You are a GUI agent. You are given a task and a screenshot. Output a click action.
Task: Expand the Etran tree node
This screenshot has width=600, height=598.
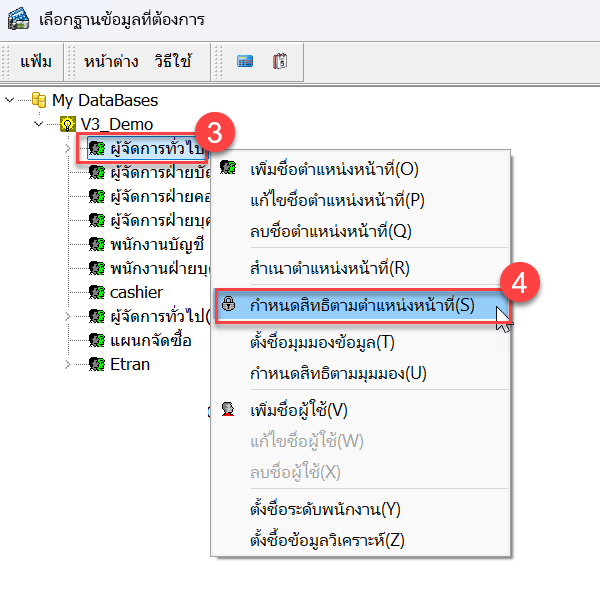(68, 364)
